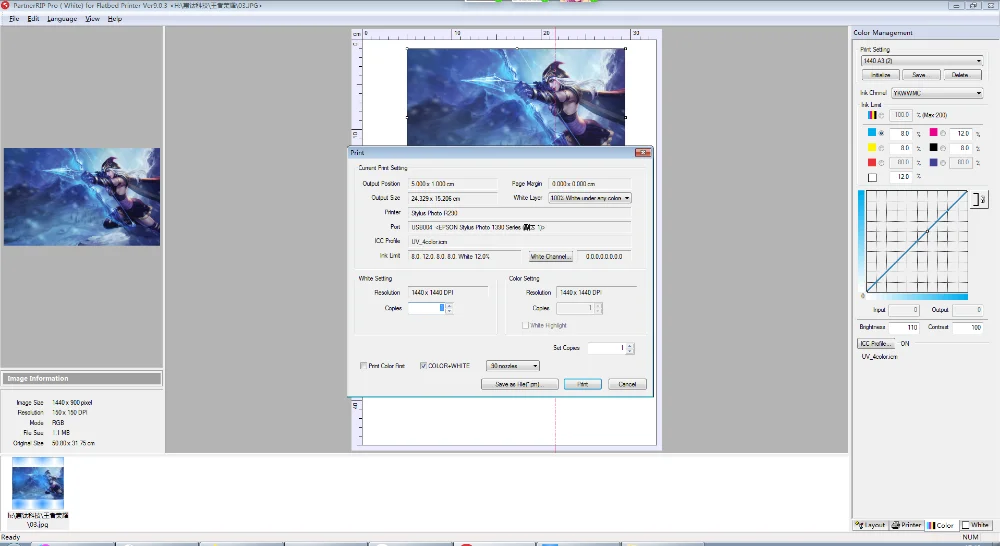Screen dimensions: 1000x546
Task: Click the yellow ink swatch icon
Action: (x=872, y=148)
